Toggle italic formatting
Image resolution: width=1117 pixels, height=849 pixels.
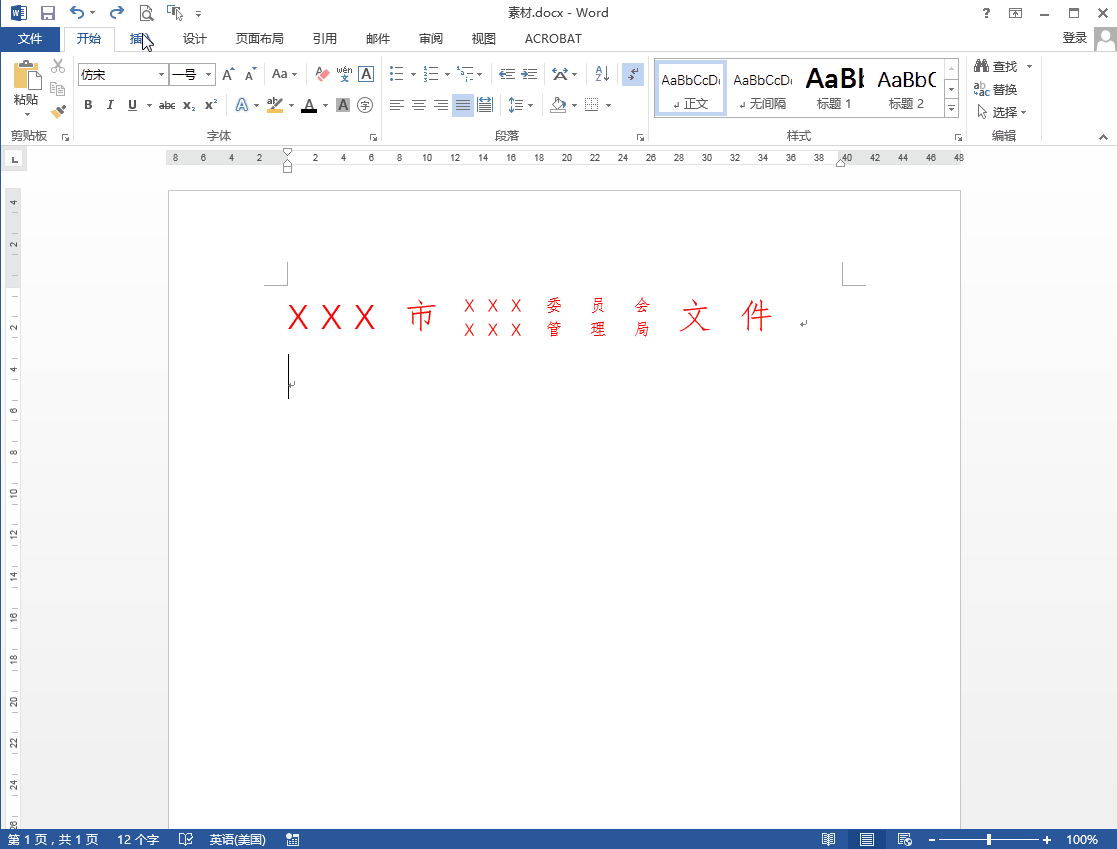(110, 105)
